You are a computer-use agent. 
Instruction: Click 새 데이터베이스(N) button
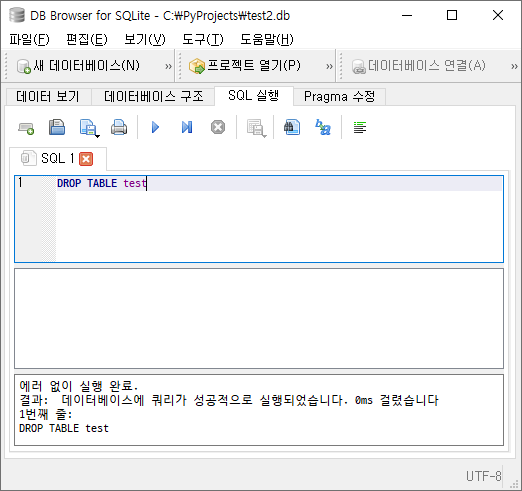(78, 66)
